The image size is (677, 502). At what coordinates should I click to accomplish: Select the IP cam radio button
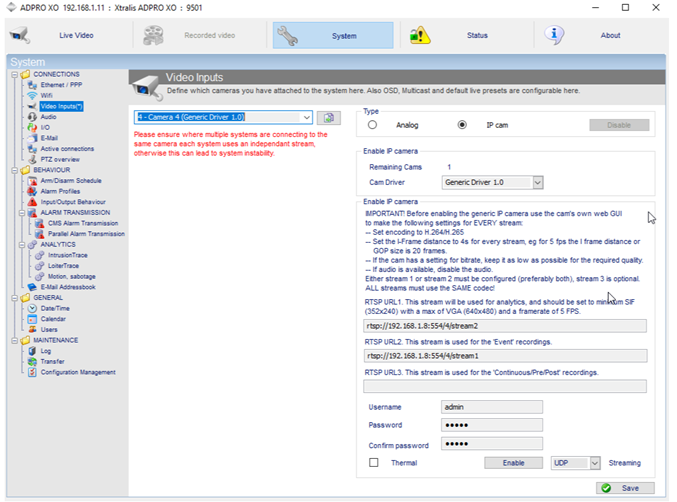click(x=462, y=125)
